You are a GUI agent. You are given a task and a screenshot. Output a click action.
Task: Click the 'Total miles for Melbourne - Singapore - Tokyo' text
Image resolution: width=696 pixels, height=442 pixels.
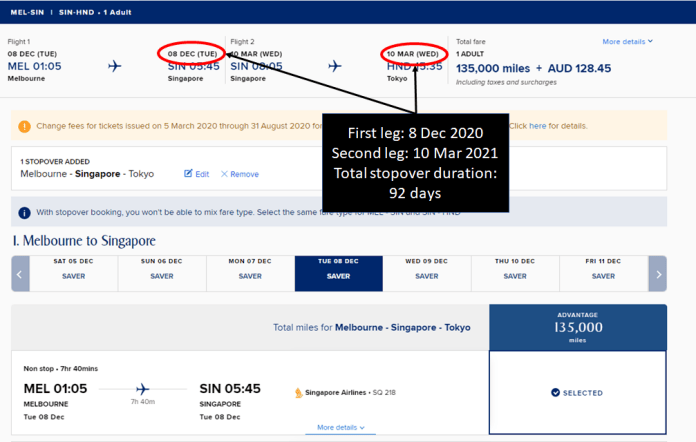coord(372,328)
